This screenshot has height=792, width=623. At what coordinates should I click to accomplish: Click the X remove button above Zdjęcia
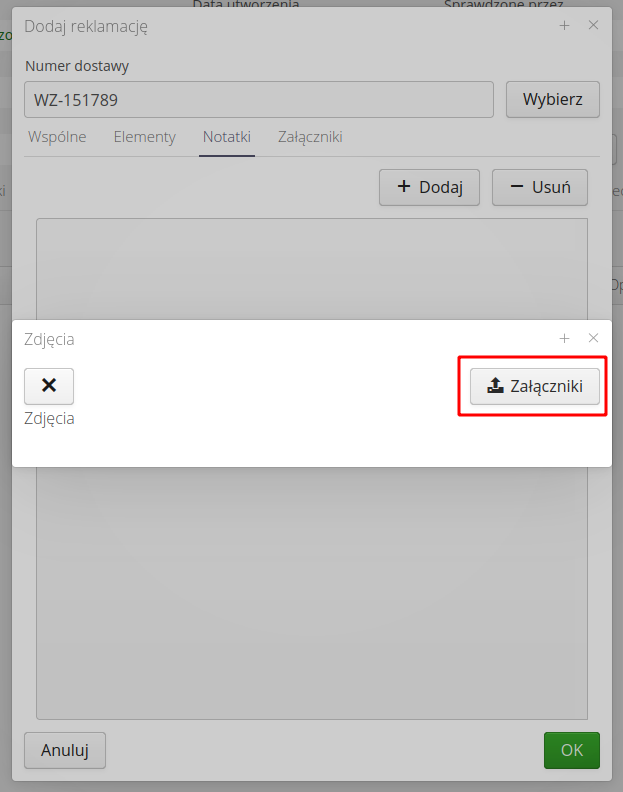click(49, 386)
